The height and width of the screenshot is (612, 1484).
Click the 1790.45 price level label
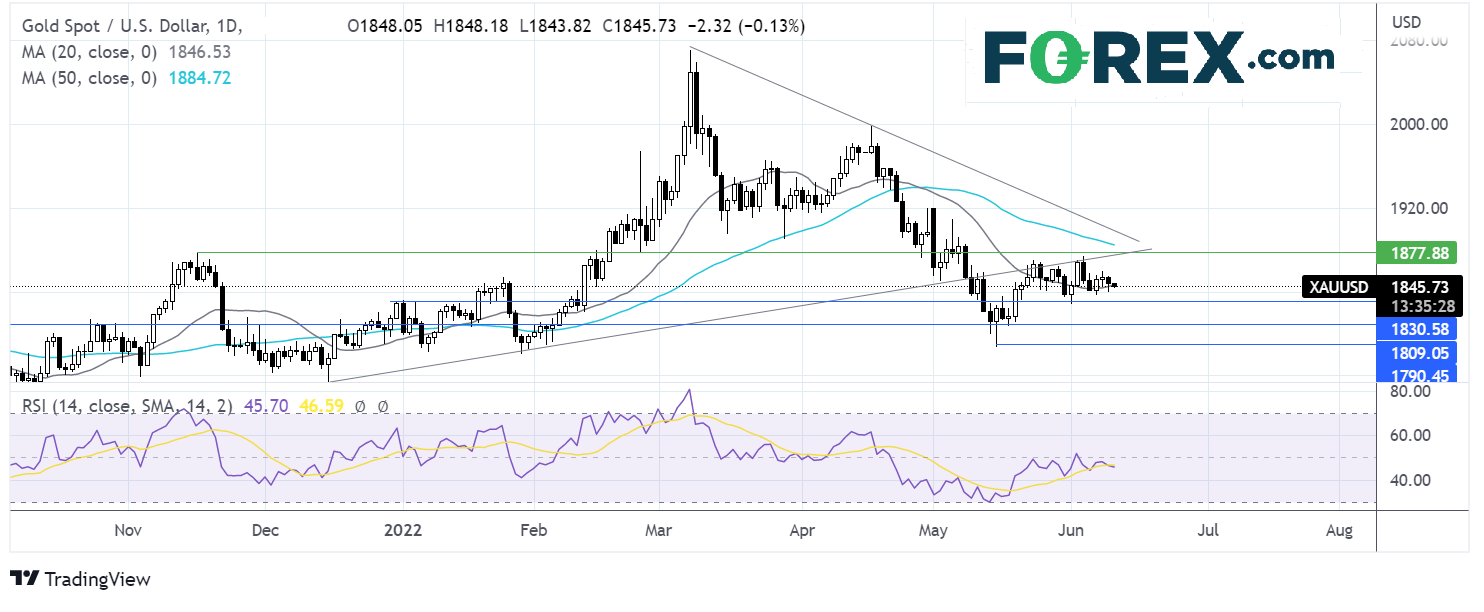tap(1417, 374)
